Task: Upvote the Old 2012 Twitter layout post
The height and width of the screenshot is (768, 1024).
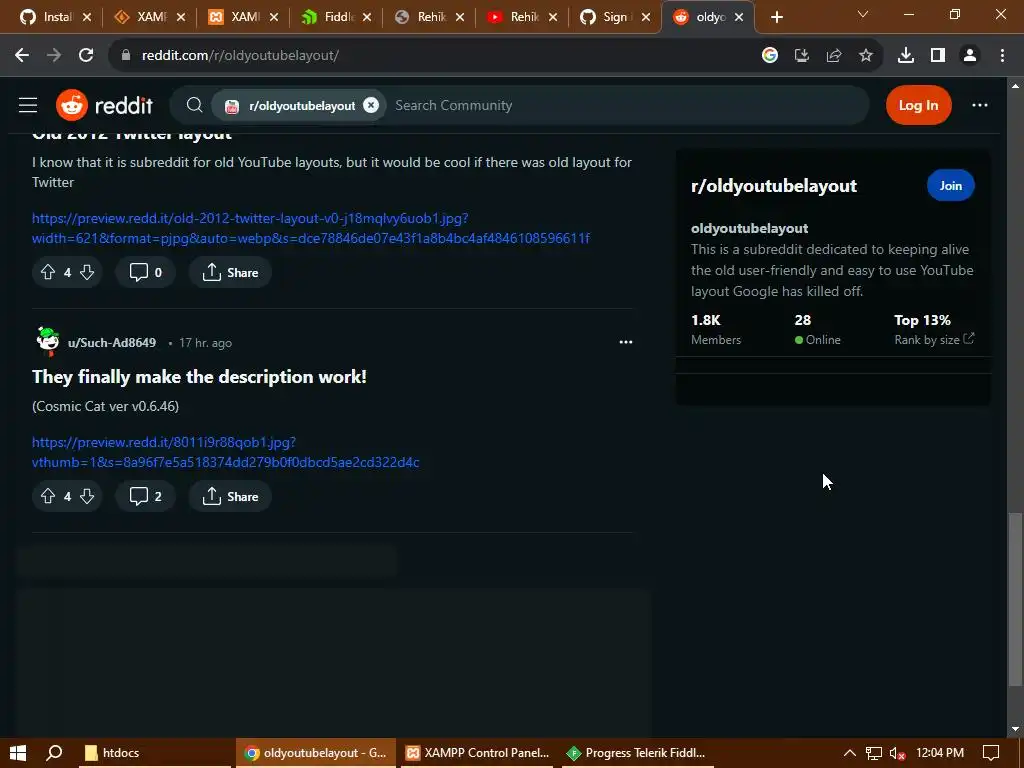Action: coord(48,272)
